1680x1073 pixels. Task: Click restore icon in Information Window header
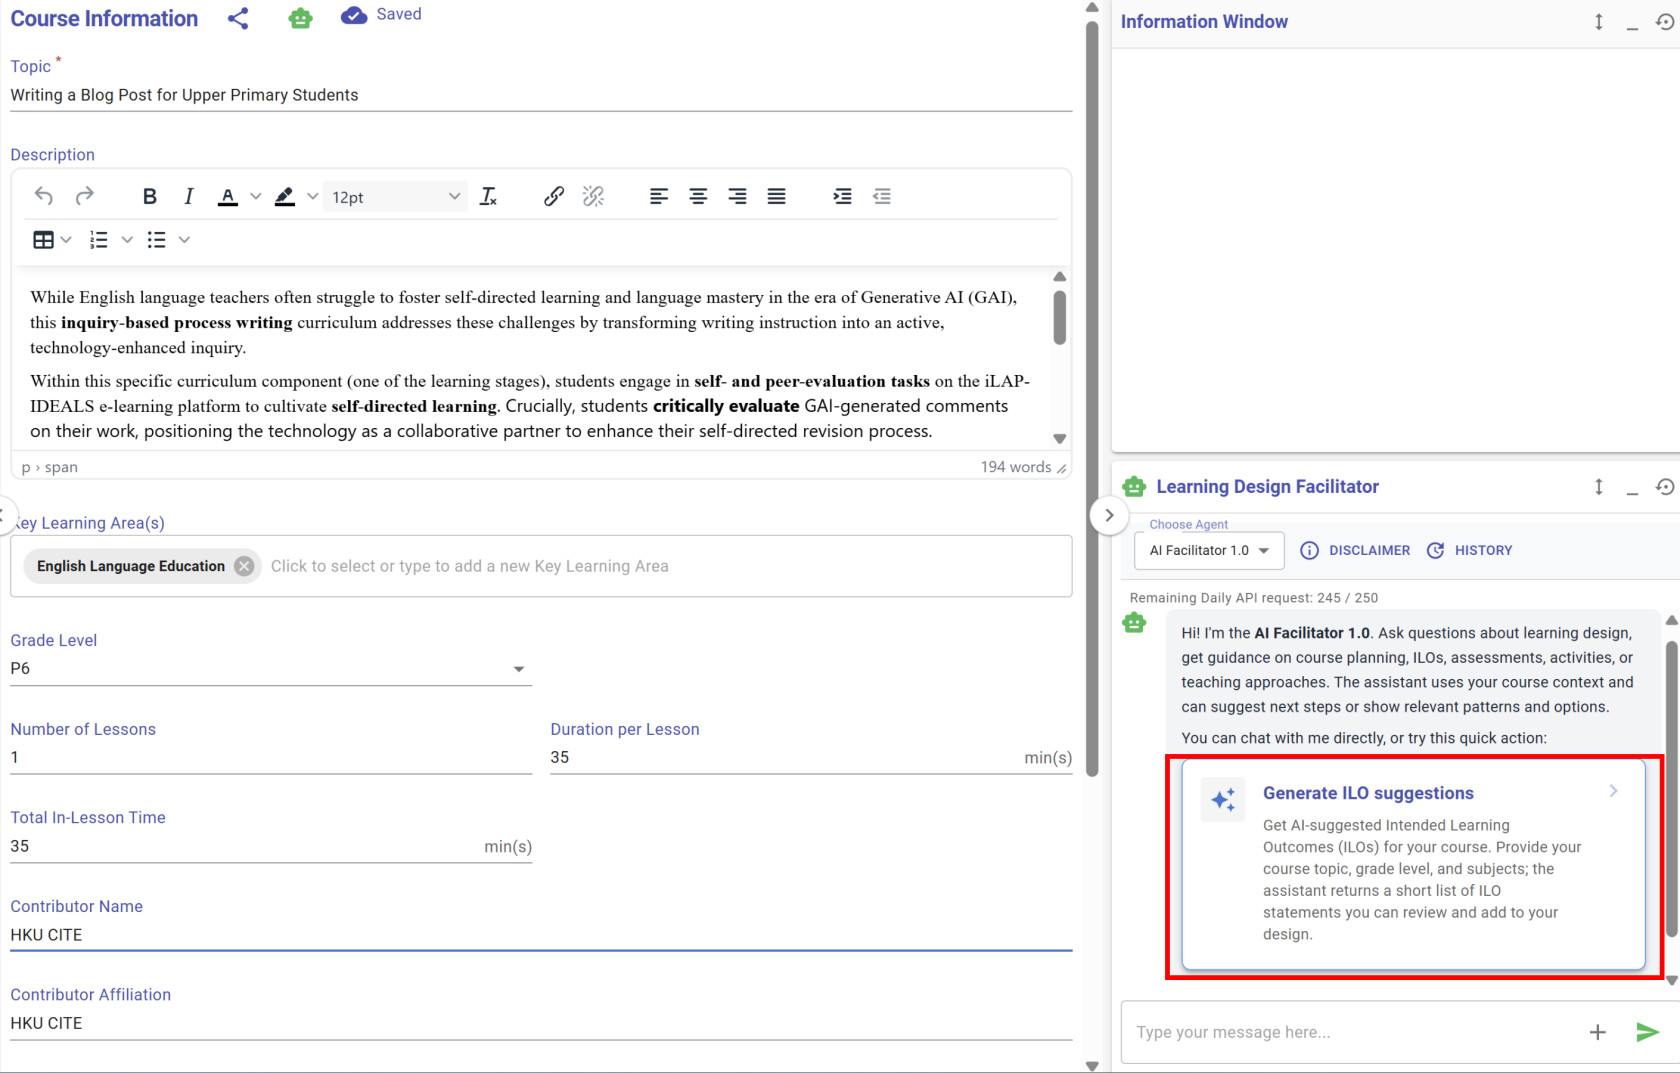click(x=1665, y=22)
